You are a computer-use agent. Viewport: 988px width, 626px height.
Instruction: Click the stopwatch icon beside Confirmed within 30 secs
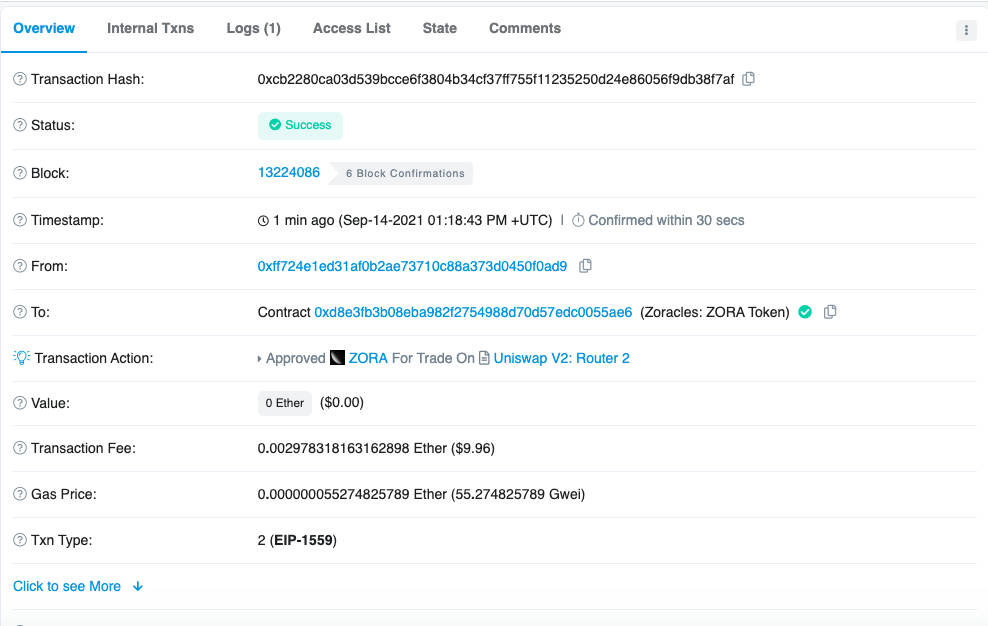point(578,220)
